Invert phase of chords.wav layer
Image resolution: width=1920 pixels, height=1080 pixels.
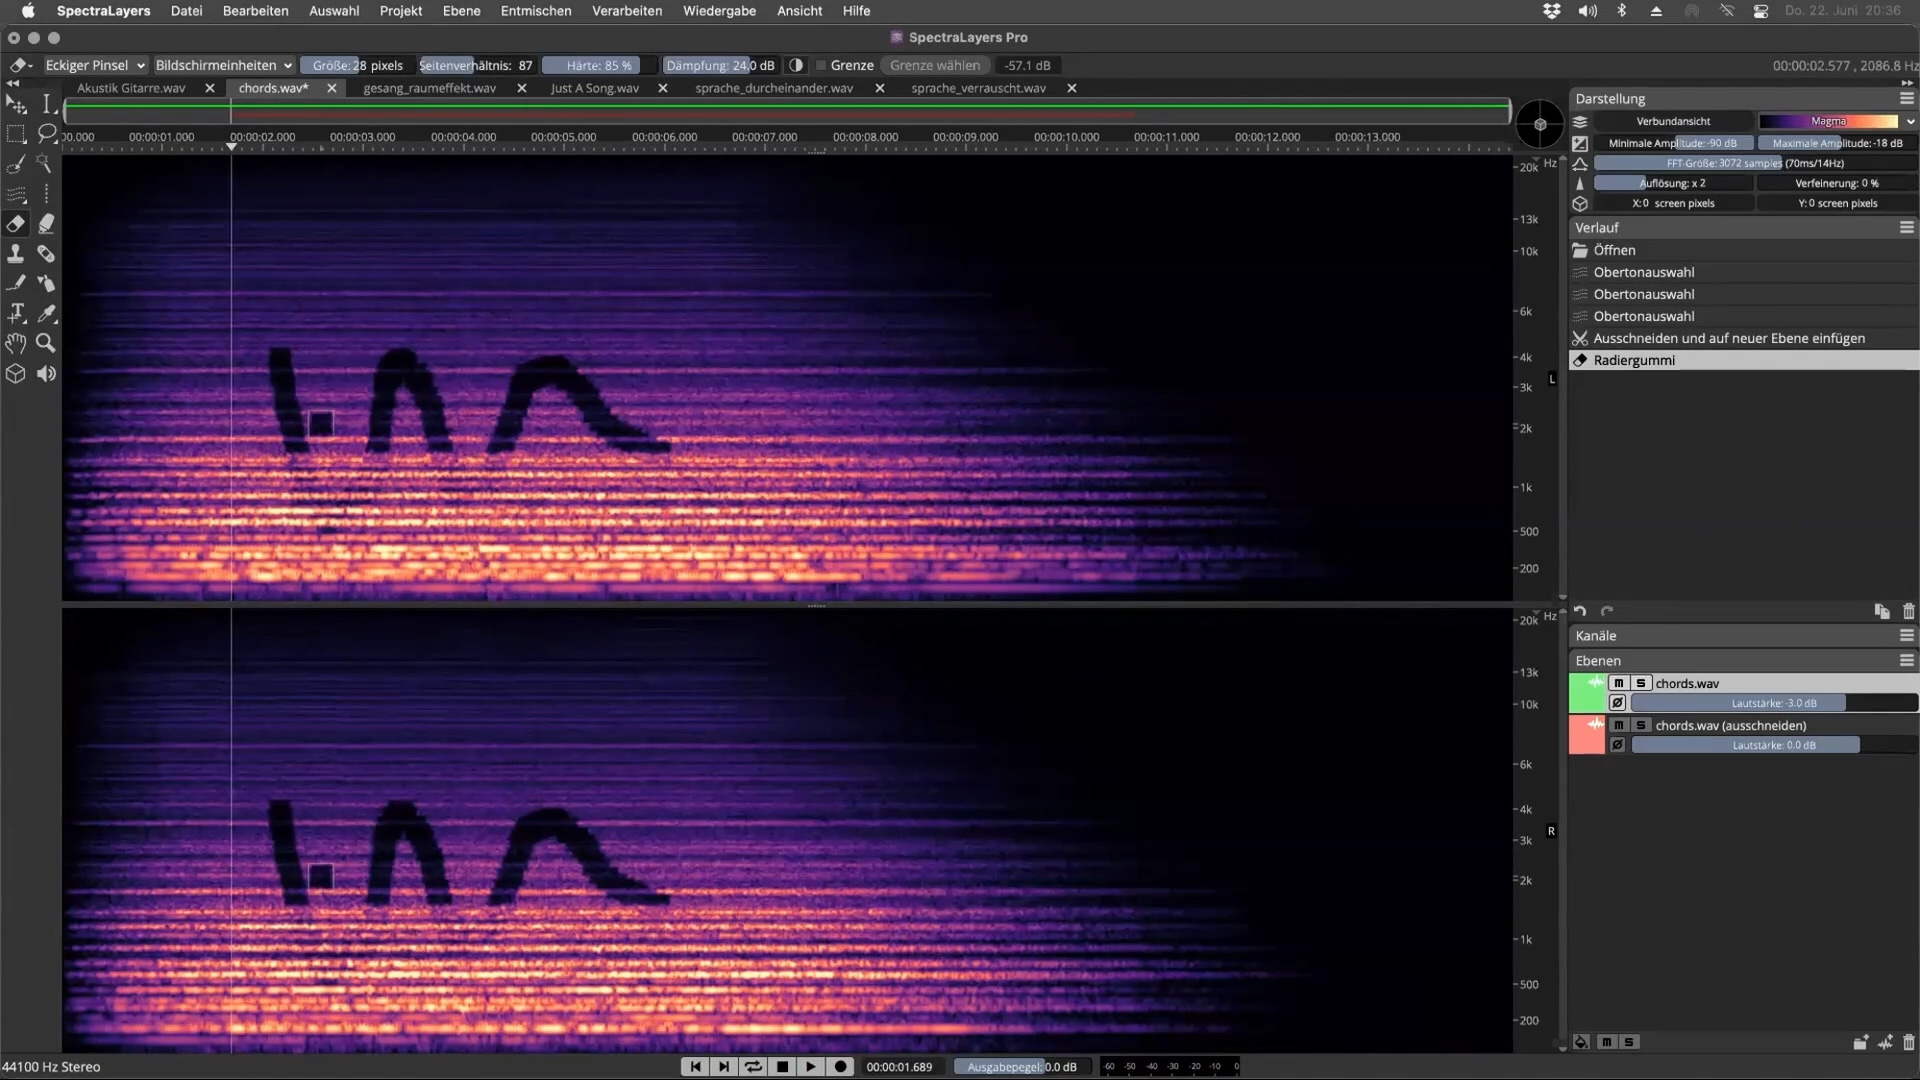pyautogui.click(x=1617, y=703)
